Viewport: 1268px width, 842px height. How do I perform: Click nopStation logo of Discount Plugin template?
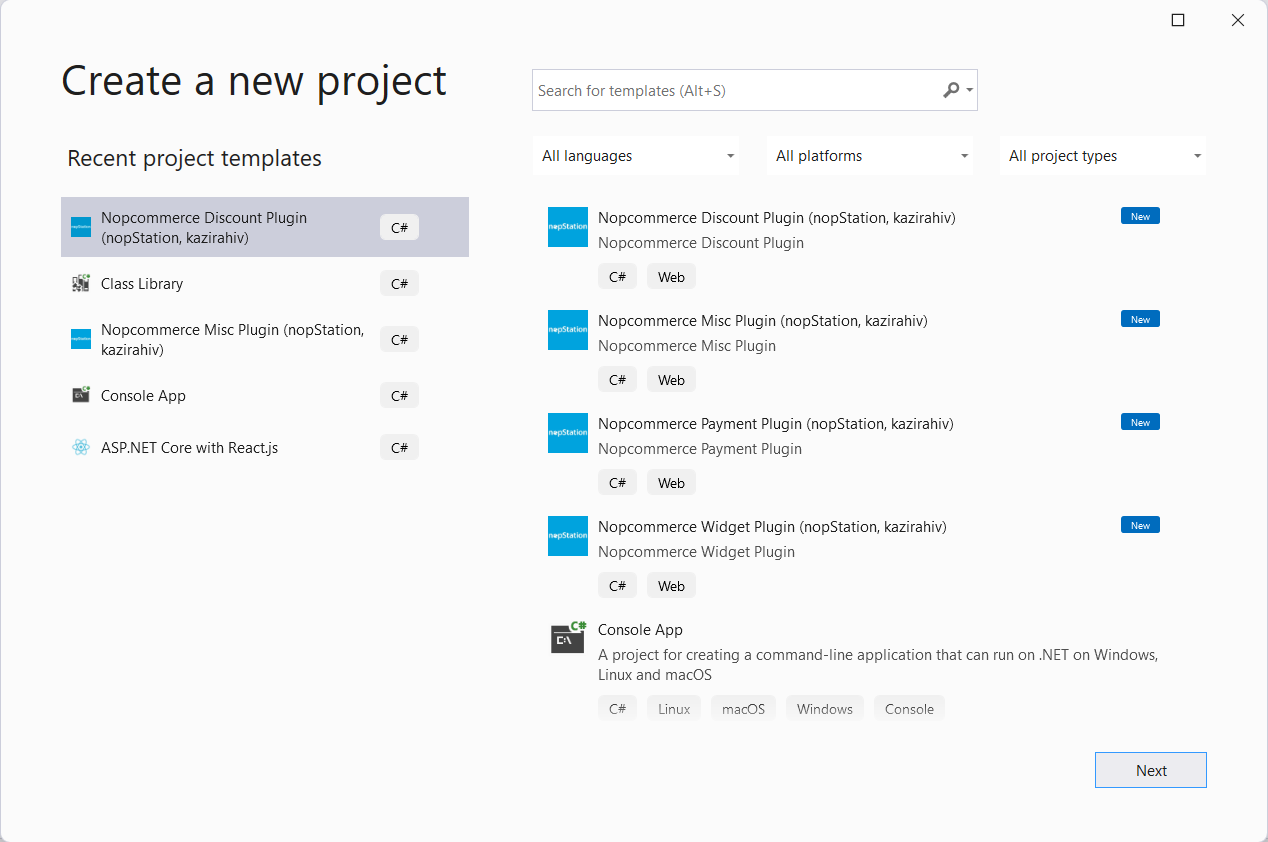tap(568, 227)
